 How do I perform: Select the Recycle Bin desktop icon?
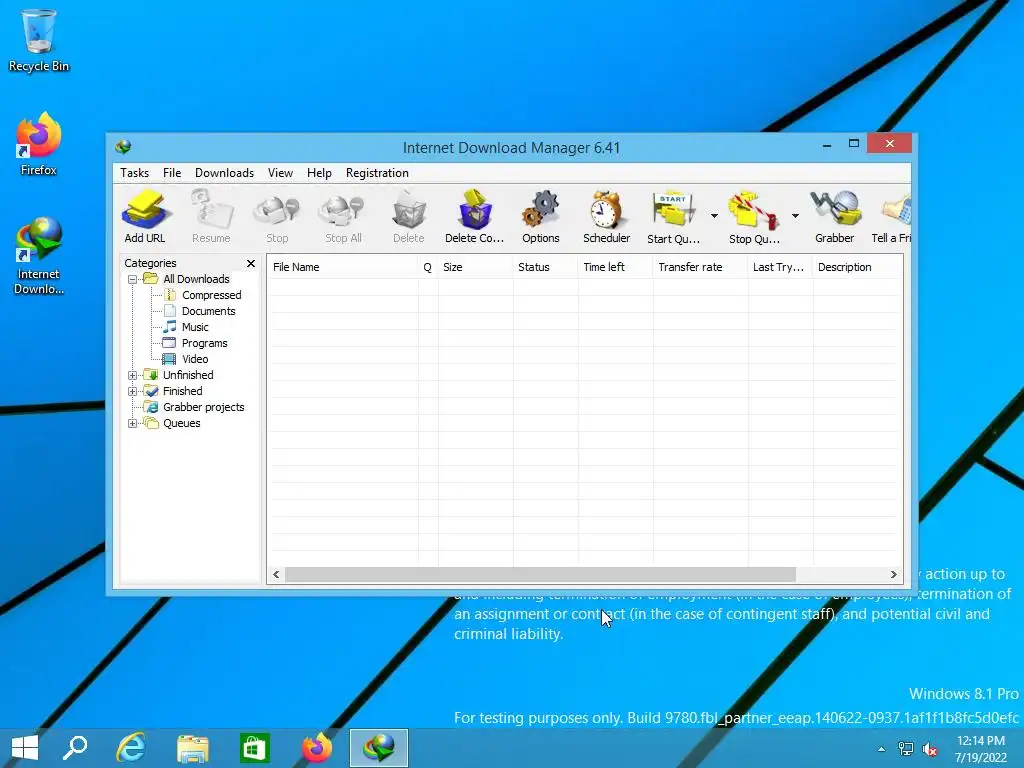(x=39, y=40)
